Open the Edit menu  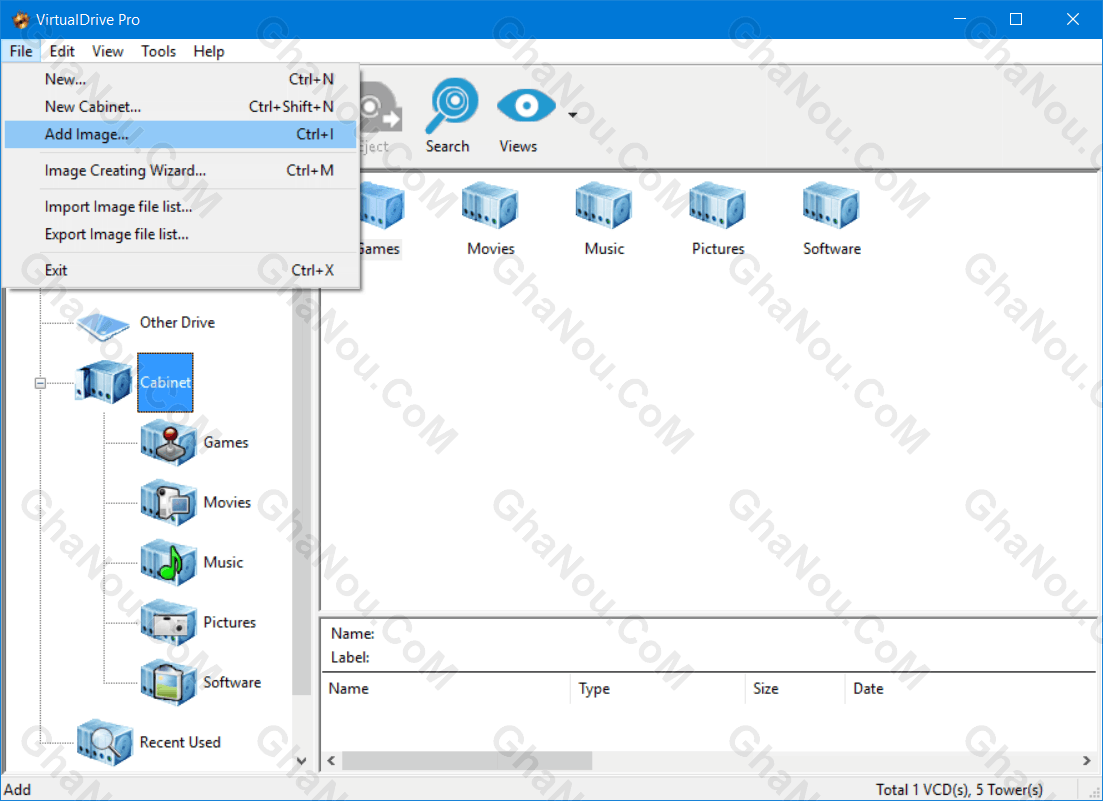(62, 51)
